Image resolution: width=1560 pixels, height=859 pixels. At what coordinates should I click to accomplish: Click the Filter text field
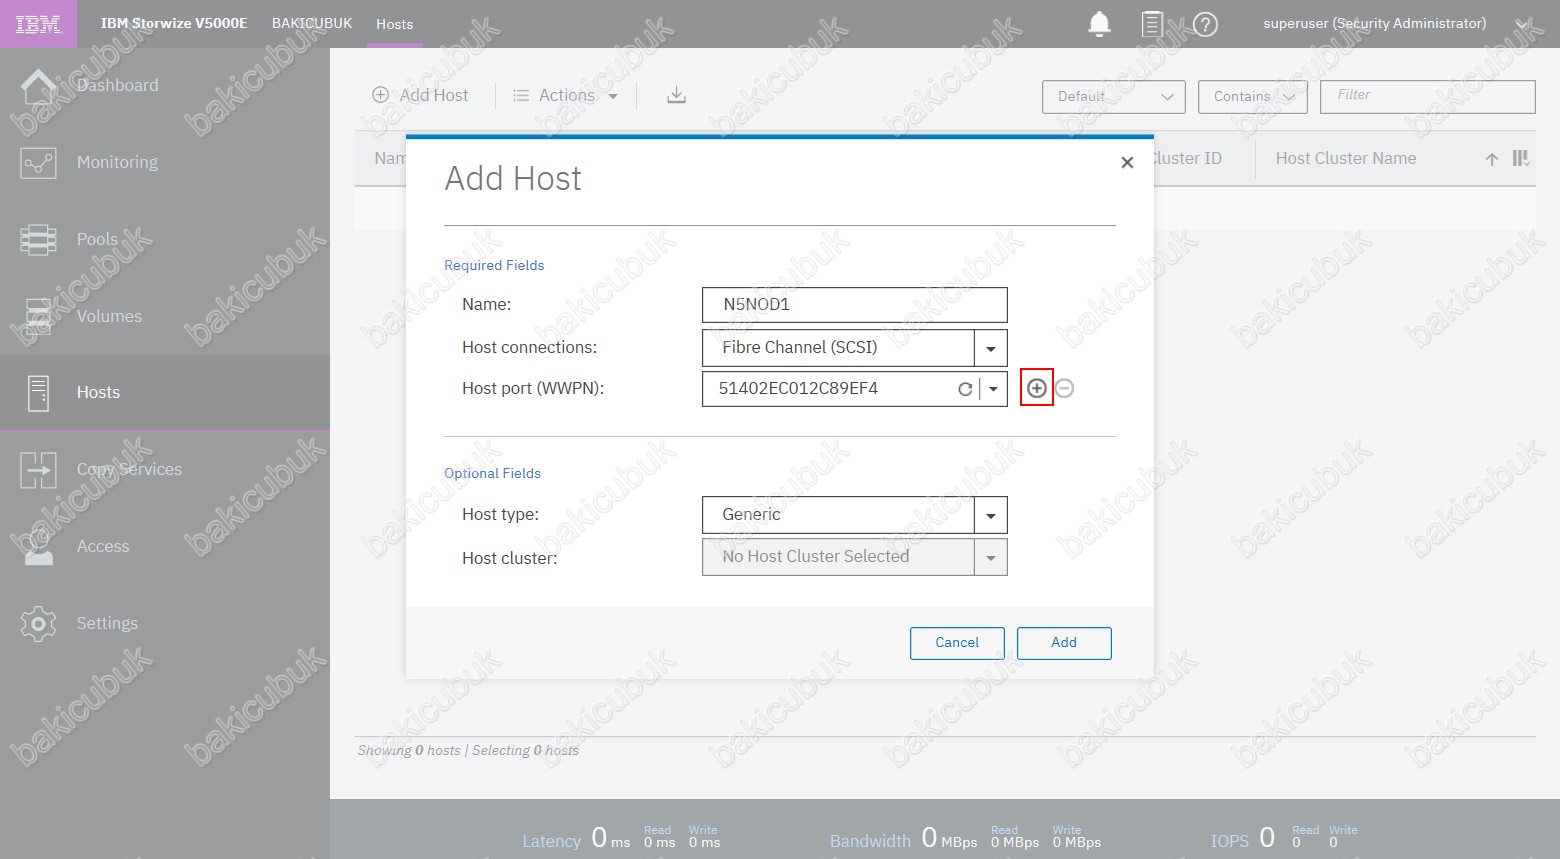tap(1427, 96)
